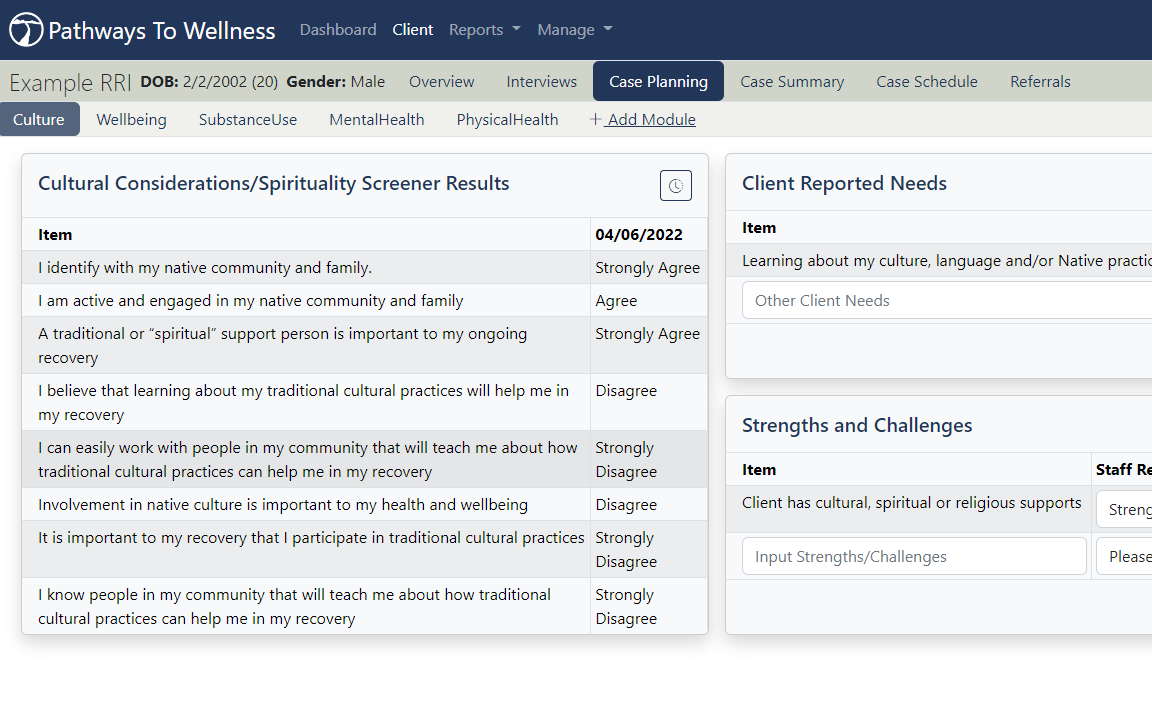
Task: Open the MentalHealth module tab
Action: coord(377,120)
